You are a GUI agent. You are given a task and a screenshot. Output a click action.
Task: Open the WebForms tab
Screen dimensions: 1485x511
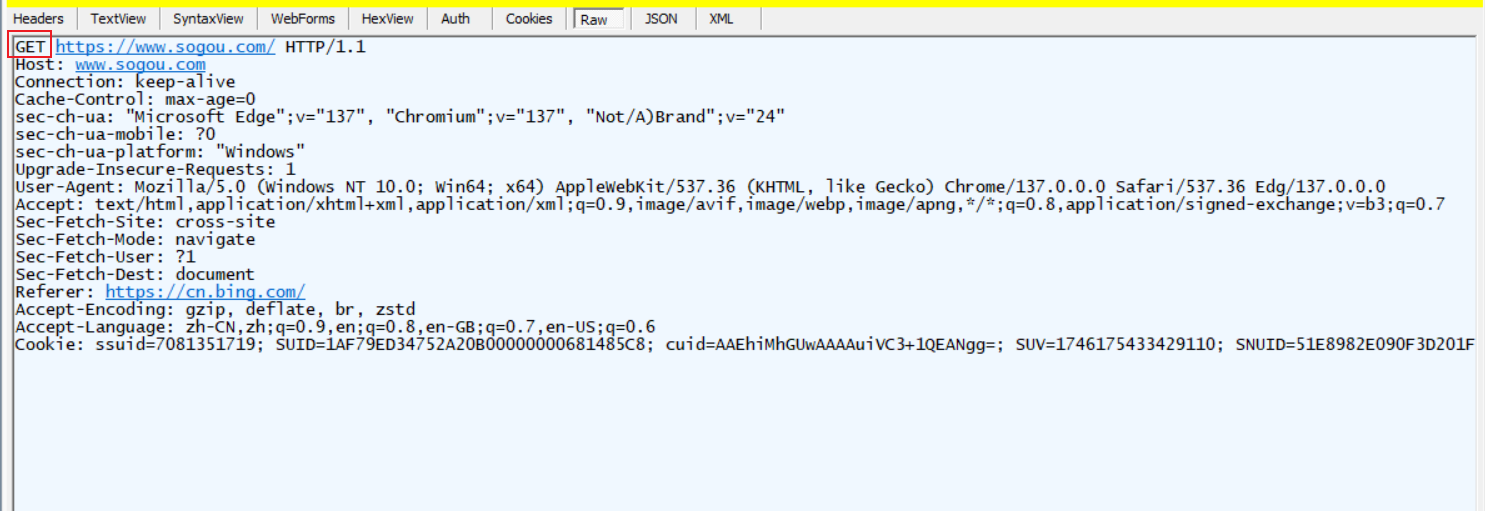tap(302, 19)
